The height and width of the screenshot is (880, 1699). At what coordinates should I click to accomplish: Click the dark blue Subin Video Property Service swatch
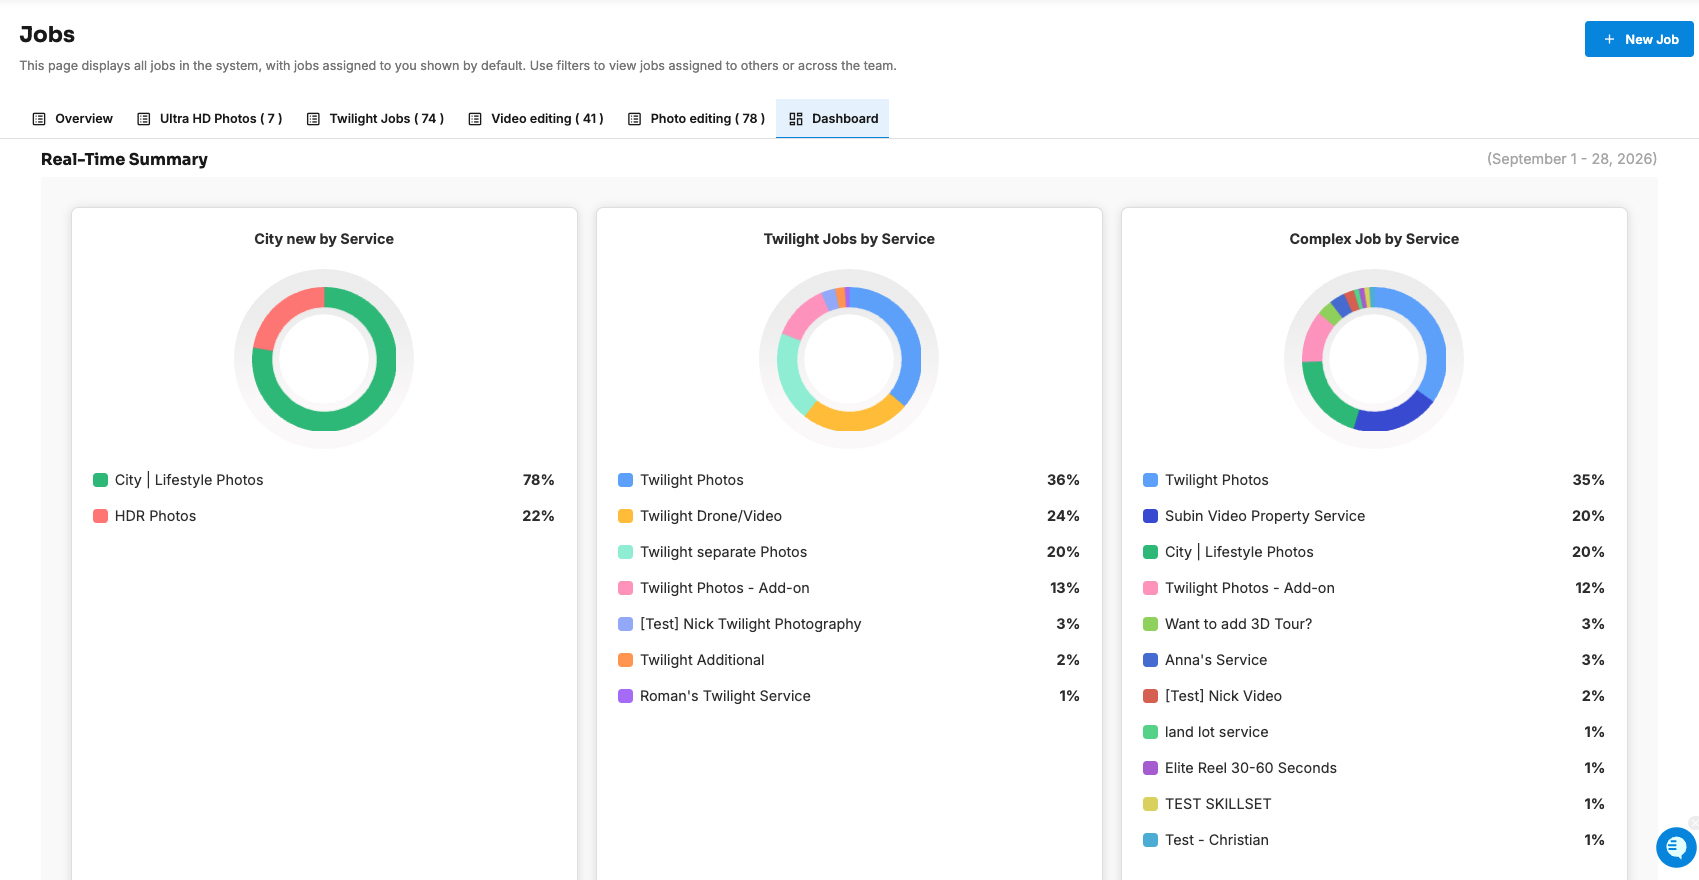click(1150, 516)
